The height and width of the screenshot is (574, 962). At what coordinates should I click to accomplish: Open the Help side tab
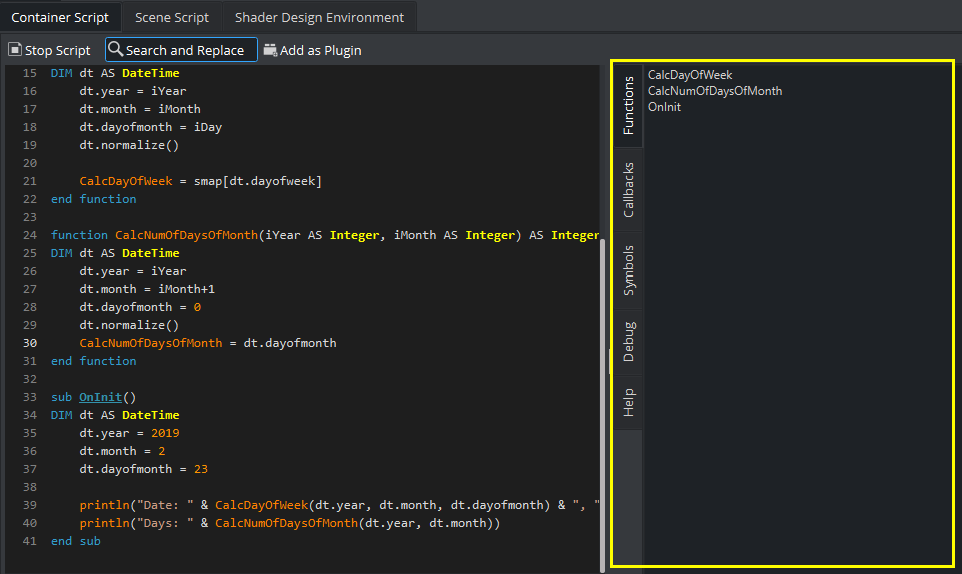click(x=629, y=402)
